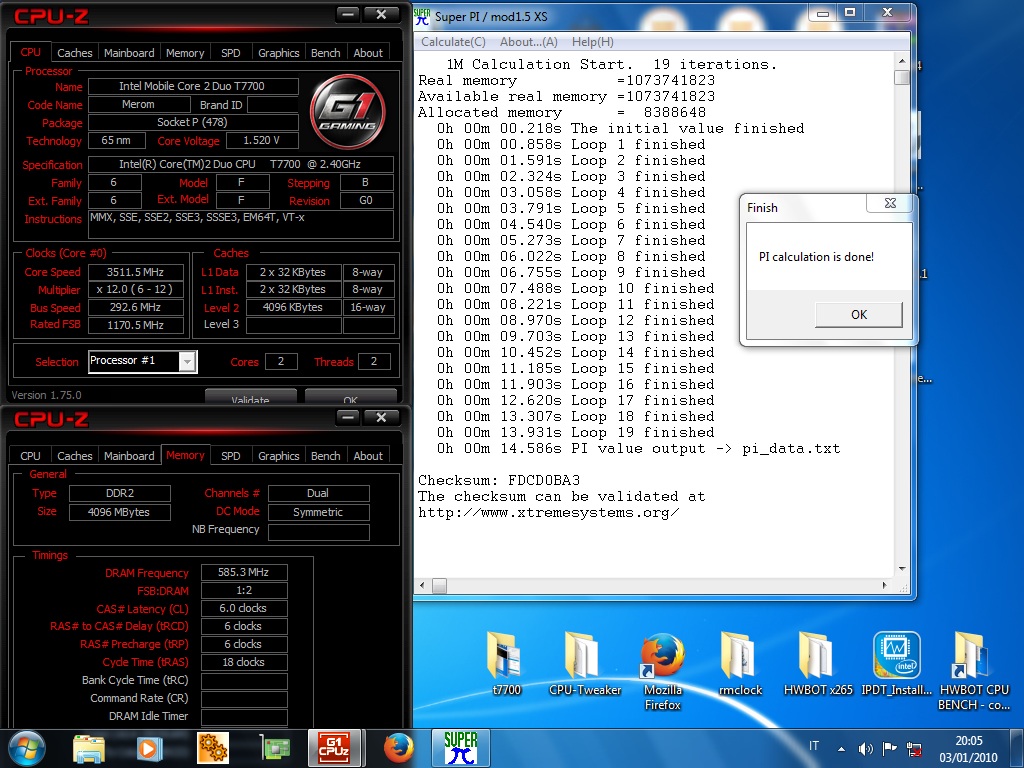Switch to Memory tab in the top CPU-Z window

coord(185,53)
